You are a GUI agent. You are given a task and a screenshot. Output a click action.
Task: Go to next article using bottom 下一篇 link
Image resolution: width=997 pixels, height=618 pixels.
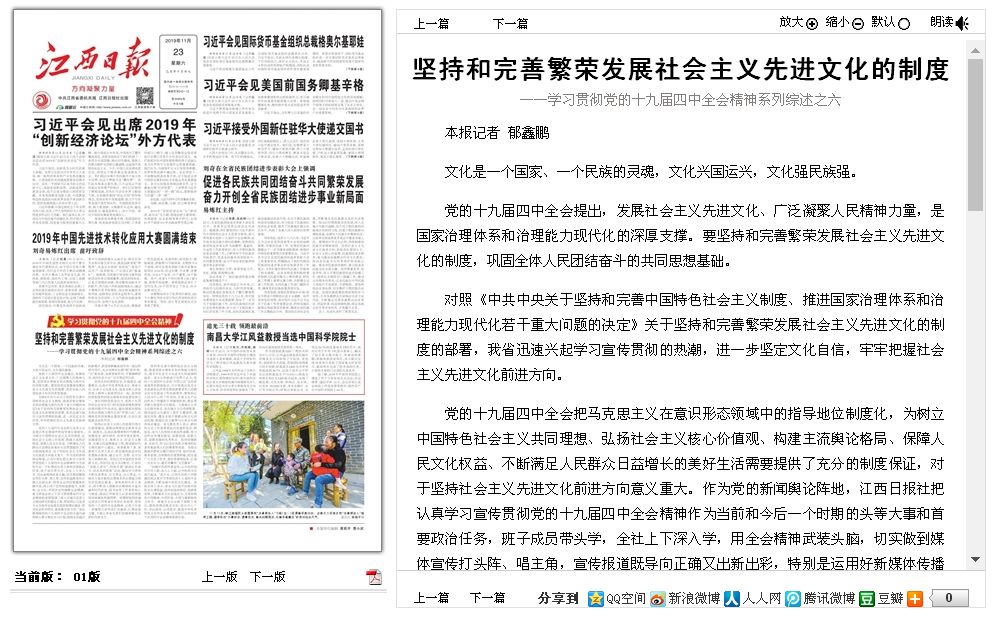487,598
